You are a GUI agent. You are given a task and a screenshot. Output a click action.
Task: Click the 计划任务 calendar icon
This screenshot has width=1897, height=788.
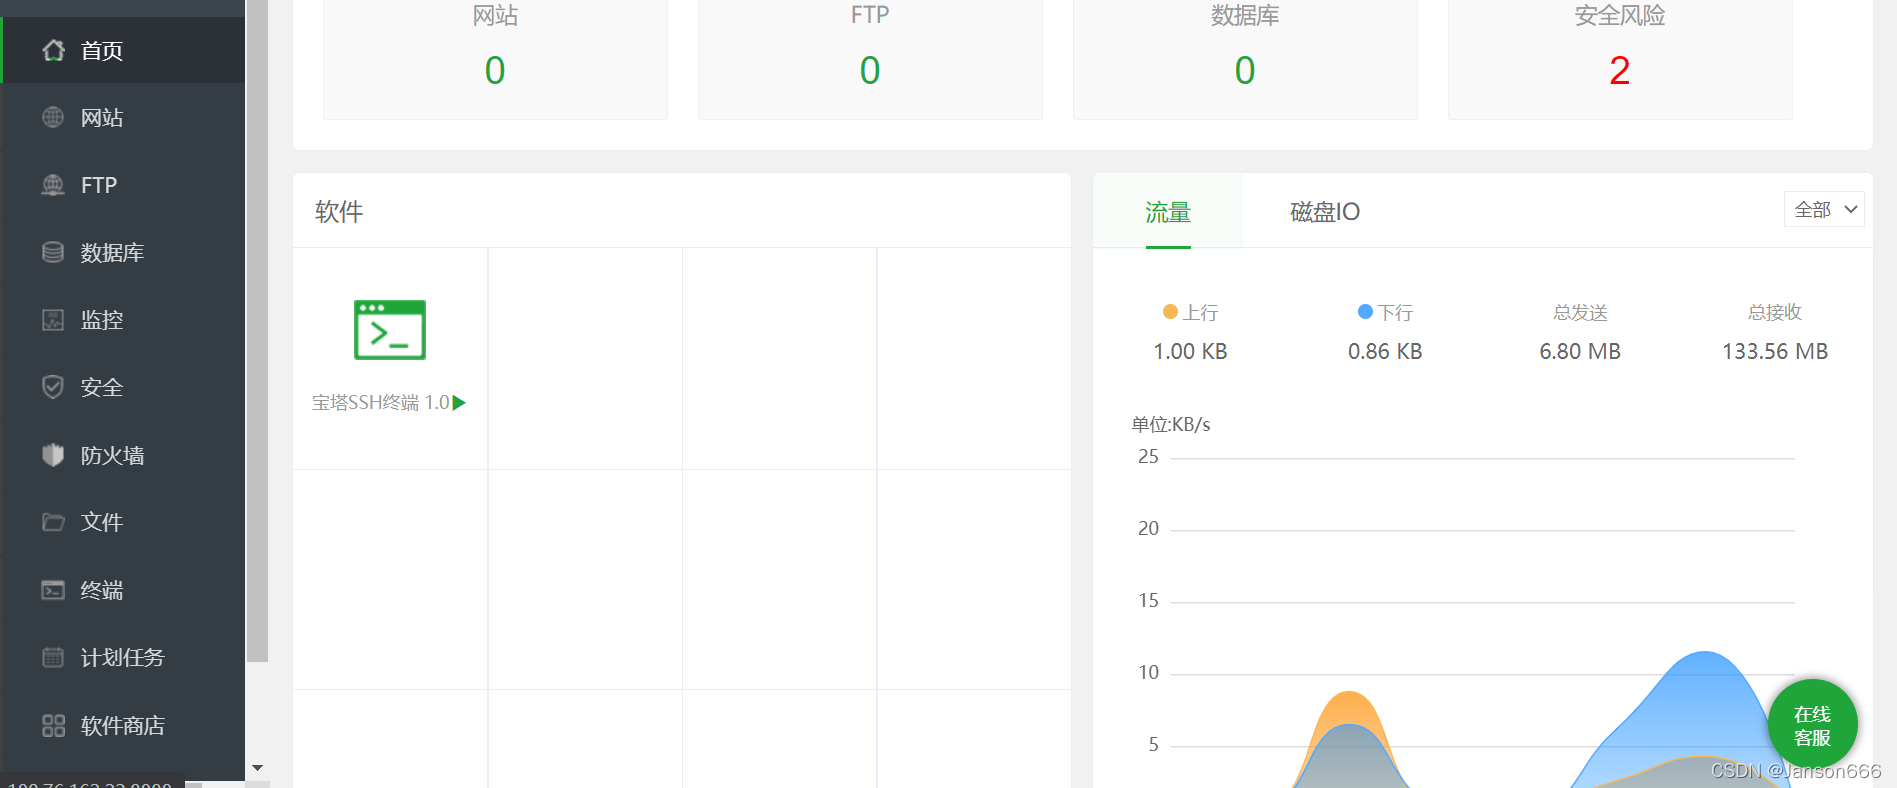click(x=54, y=657)
